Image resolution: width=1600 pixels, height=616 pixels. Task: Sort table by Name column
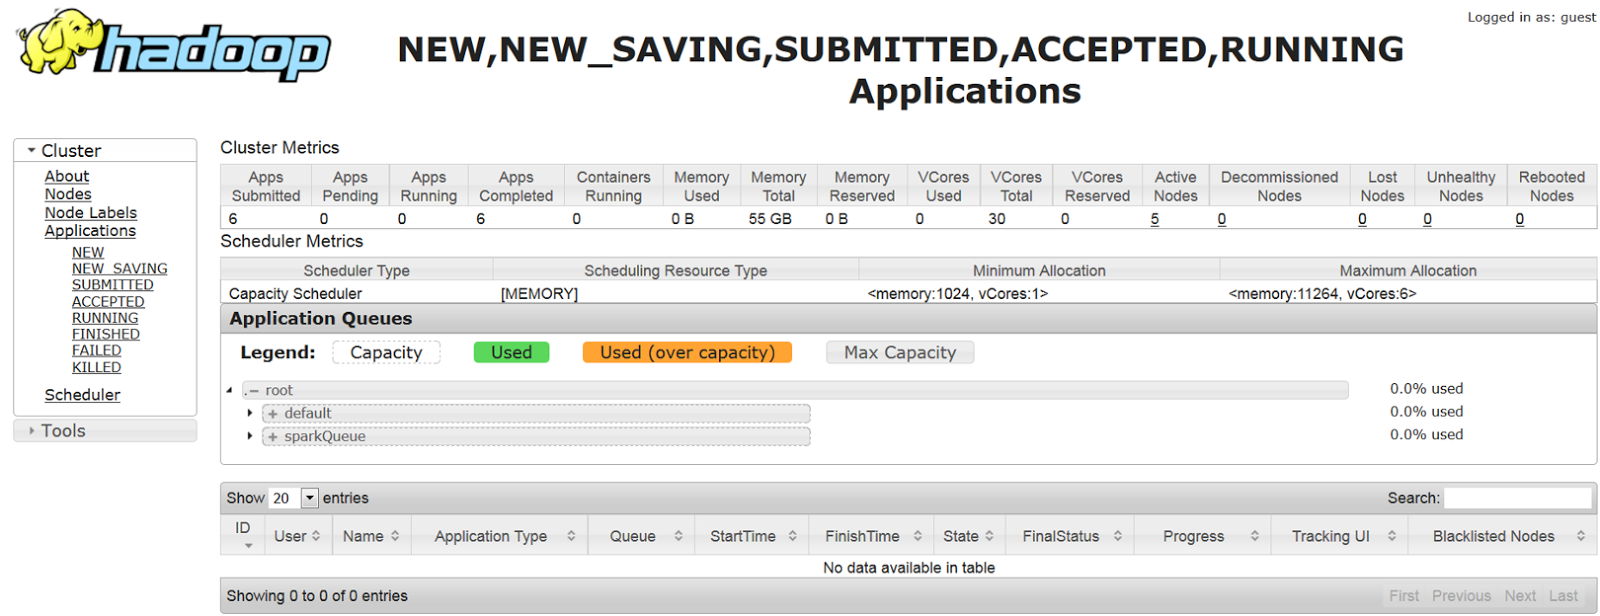click(371, 536)
